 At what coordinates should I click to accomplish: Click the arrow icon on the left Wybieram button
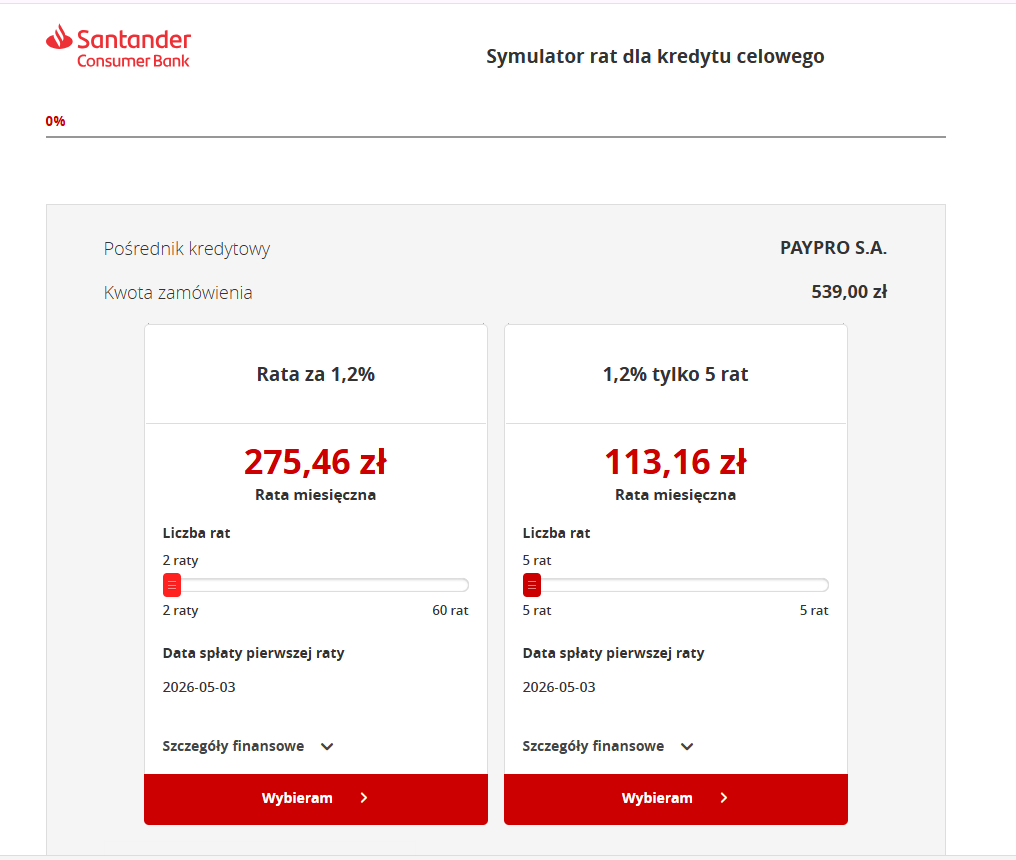(364, 798)
